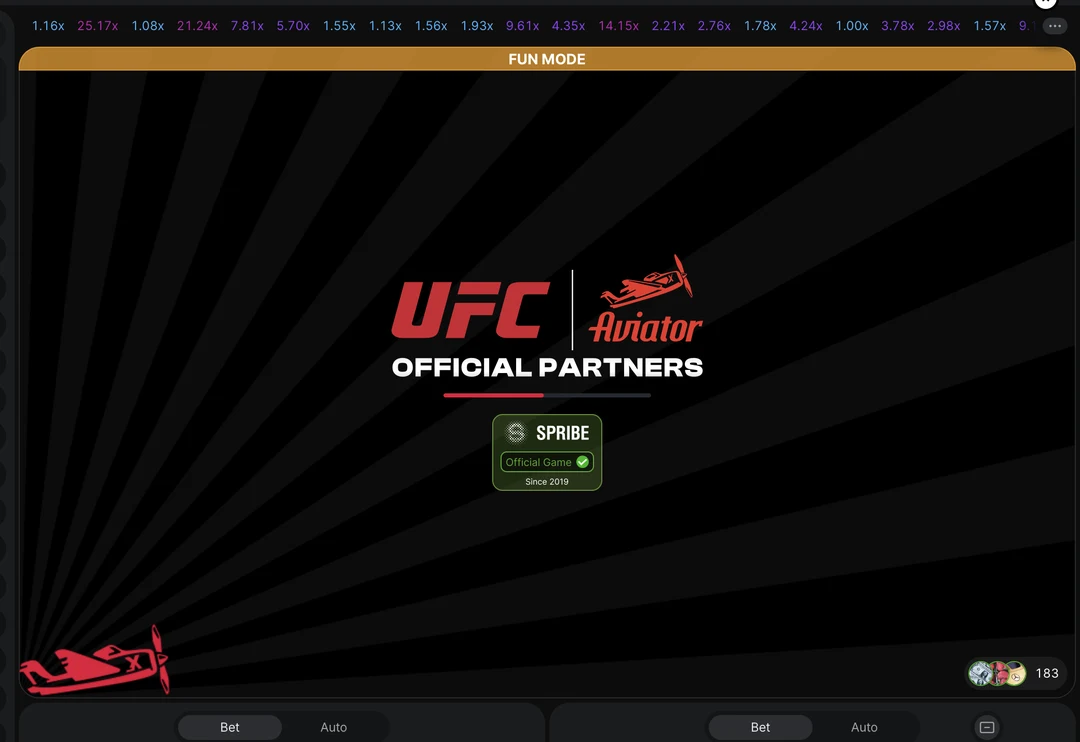The image size is (1080, 742).
Task: Click the UFC logo
Action: tap(470, 309)
